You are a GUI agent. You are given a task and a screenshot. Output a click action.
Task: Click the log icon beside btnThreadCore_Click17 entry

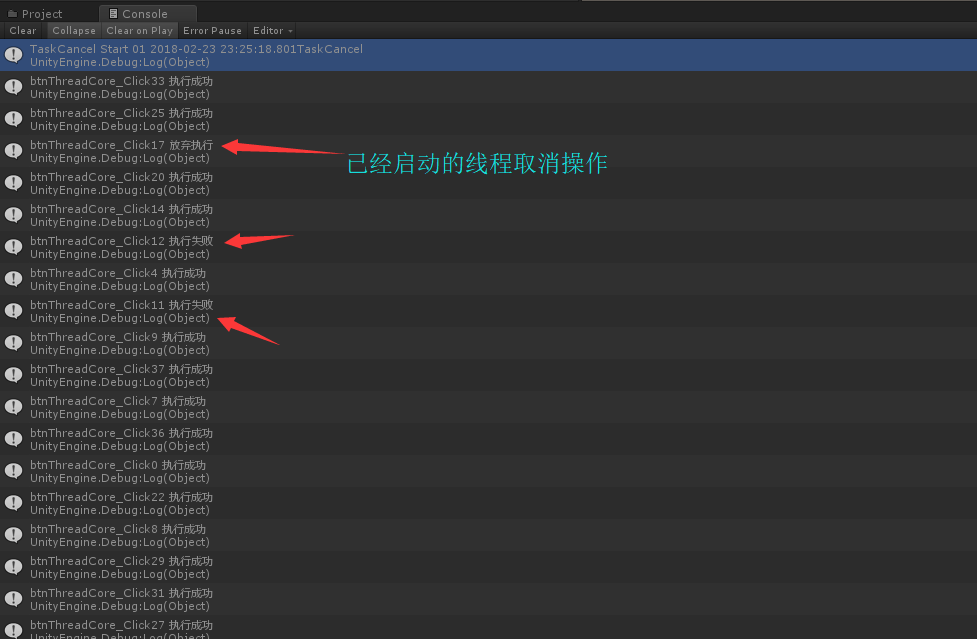point(13,151)
